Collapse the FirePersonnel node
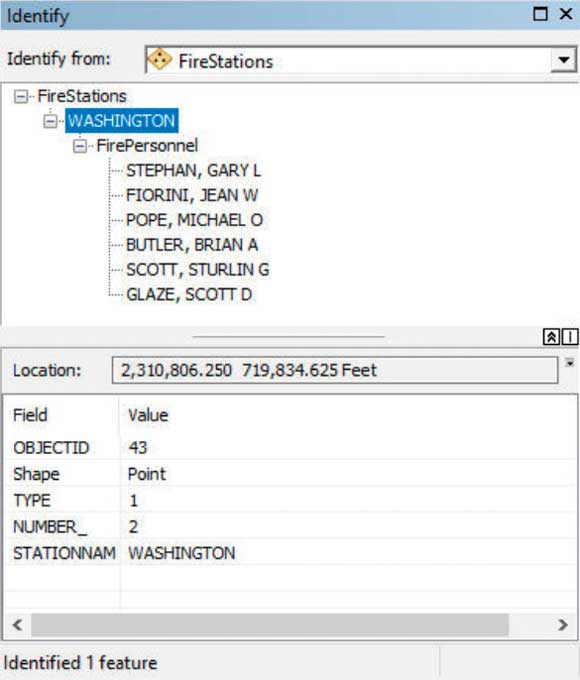 coord(79,146)
